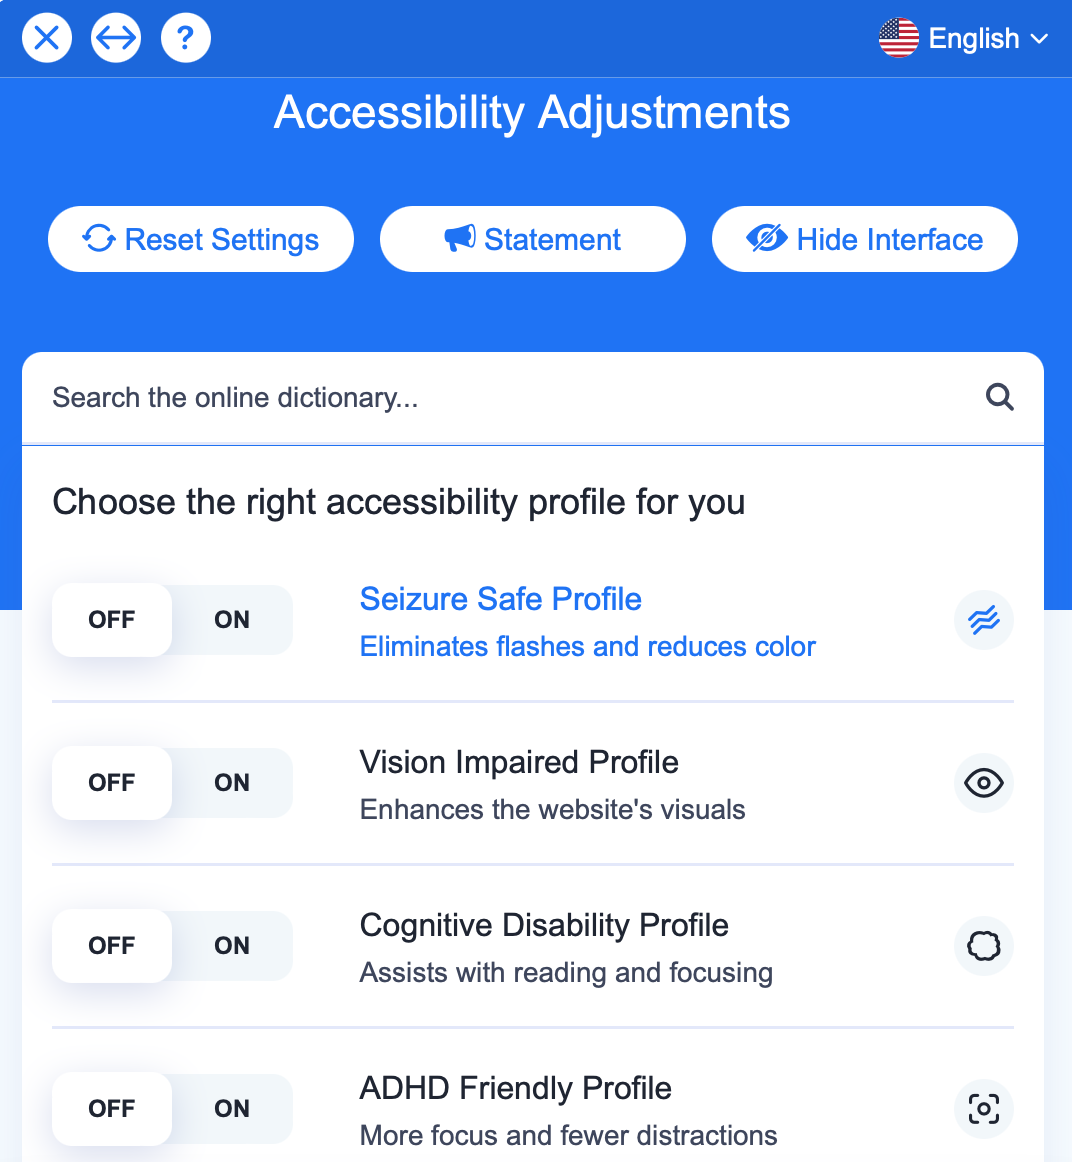Select the Seizure Safe Profile title link
Screen dimensions: 1072x1162
click(x=501, y=599)
